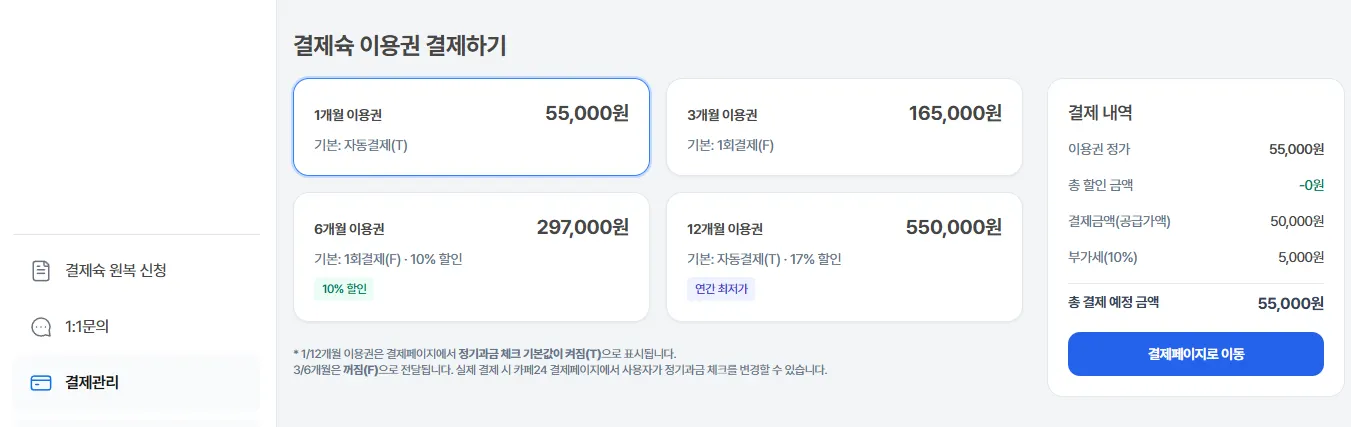Viewport: 1351px width, 427px height.
Task: Click the 연간 최저가 badge
Action: click(720, 289)
